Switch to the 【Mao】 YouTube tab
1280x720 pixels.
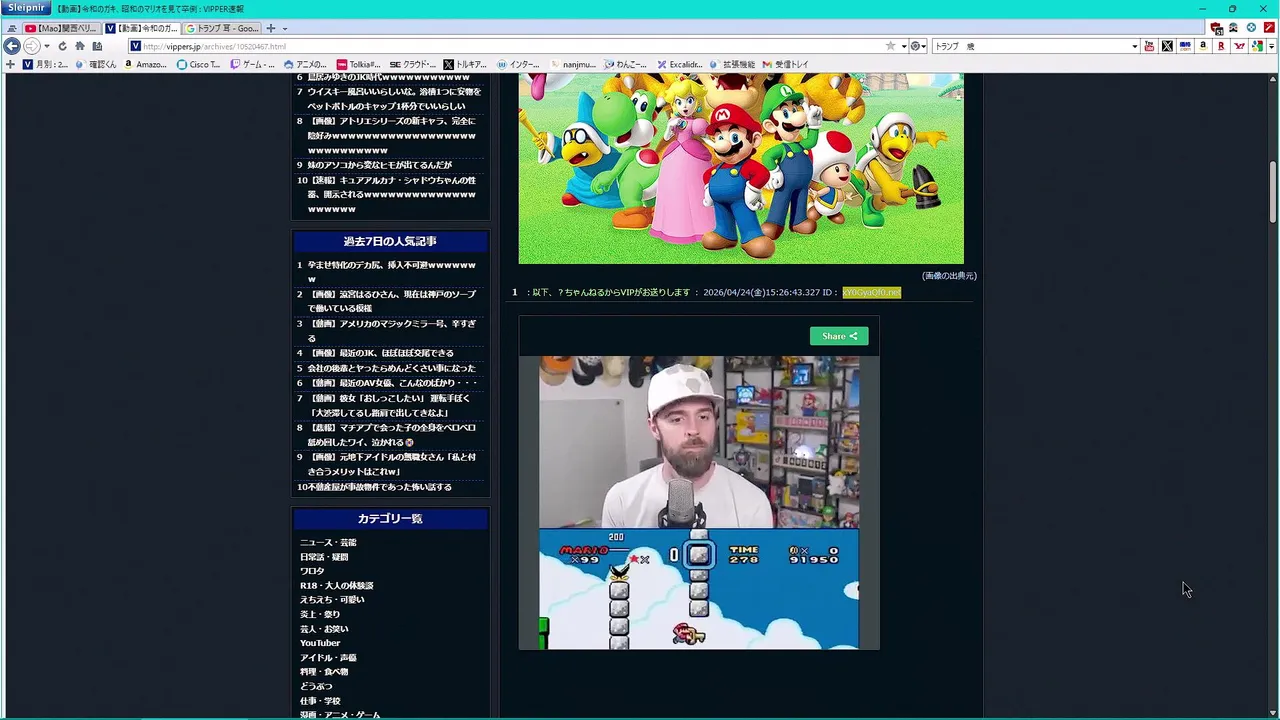[62, 28]
